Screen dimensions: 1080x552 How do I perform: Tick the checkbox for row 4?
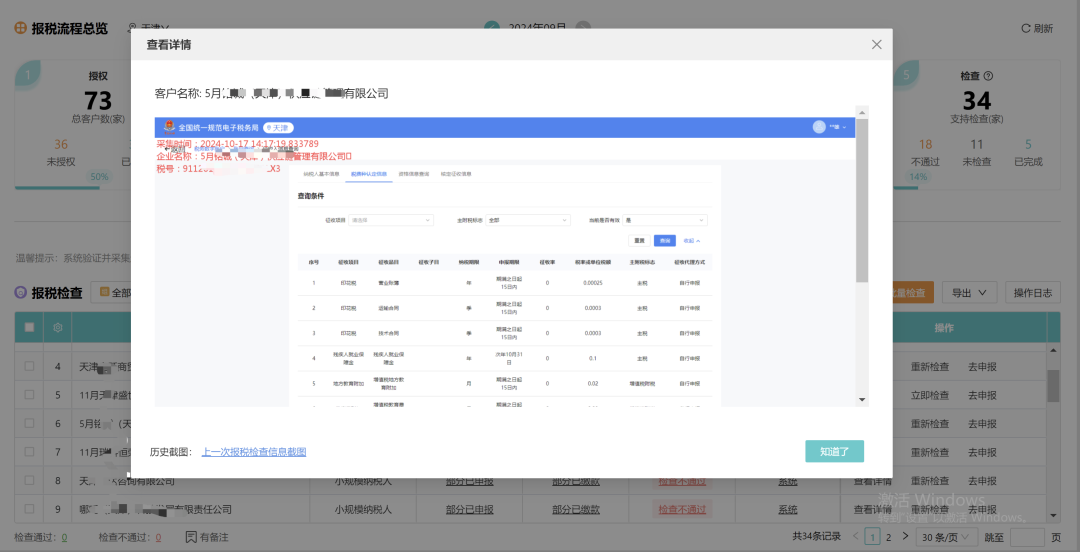coord(30,366)
